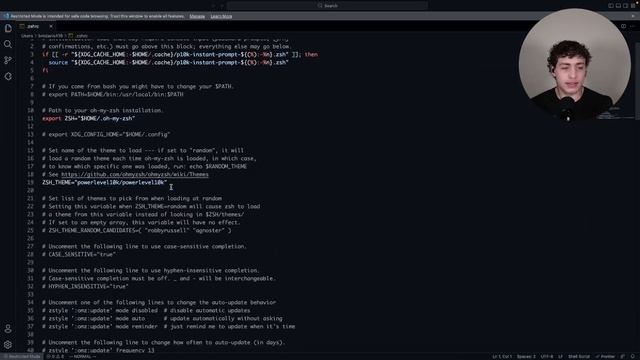Click the line and column status item

pos(502,357)
